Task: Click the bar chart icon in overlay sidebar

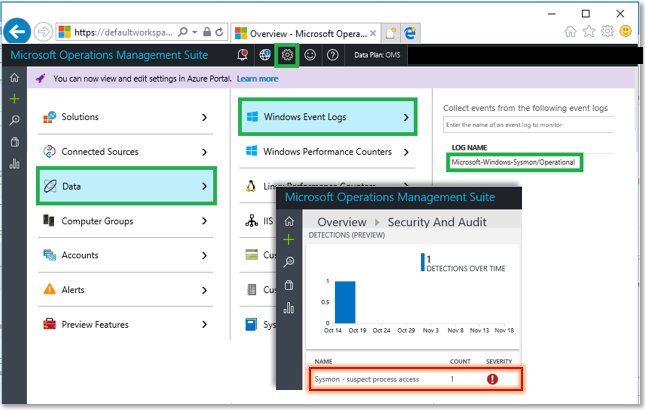Action: pyautogui.click(x=289, y=308)
